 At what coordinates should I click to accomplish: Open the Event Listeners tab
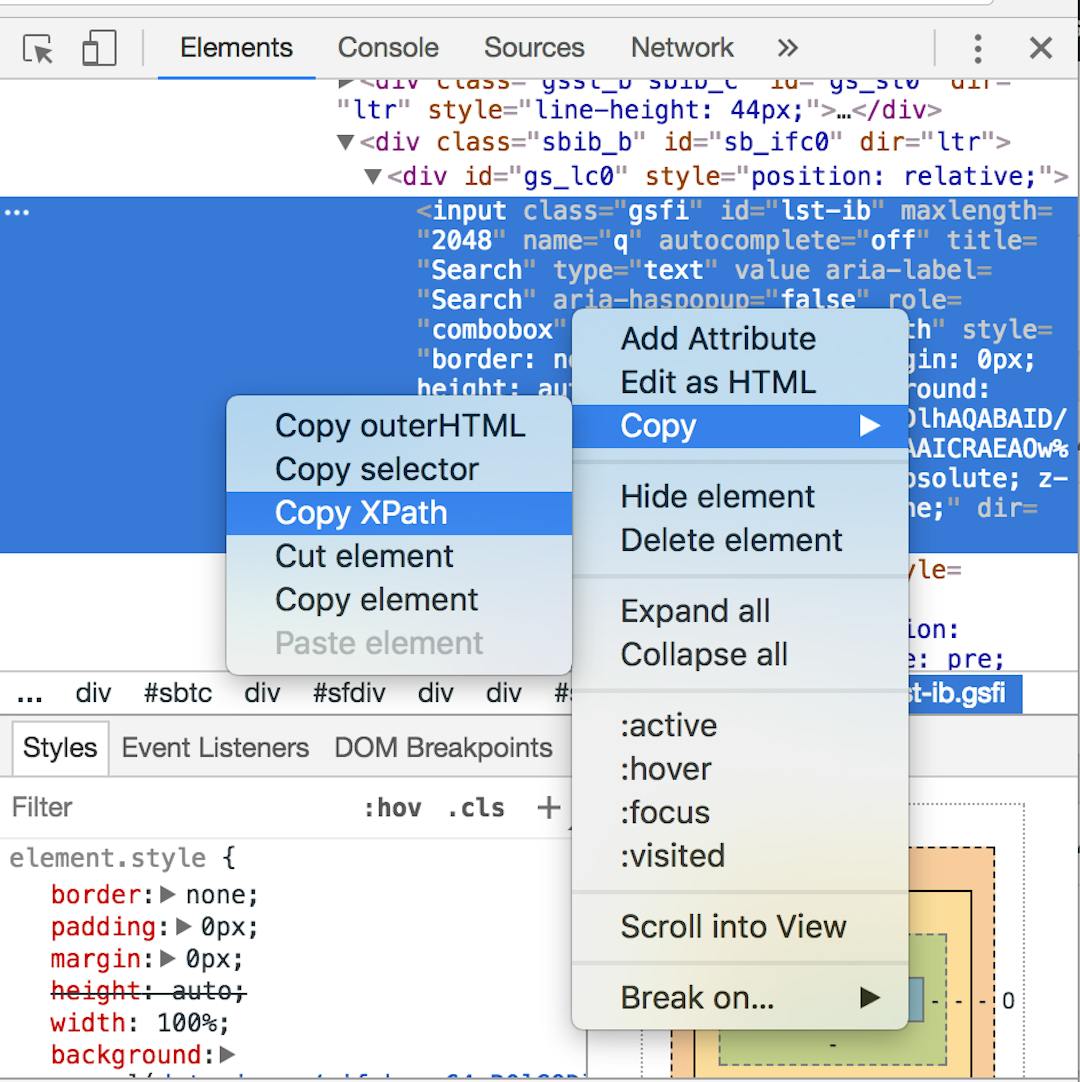click(214, 747)
